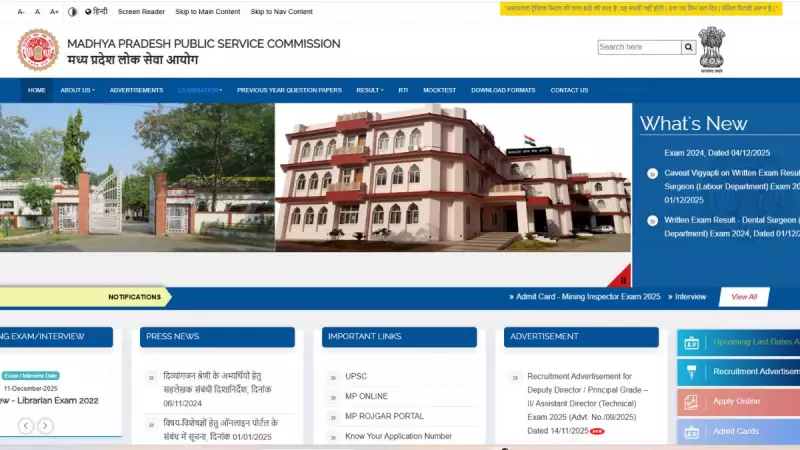The width and height of the screenshot is (800, 450).
Task: Click arrow icon beside UPSC link
Action: pos(333,378)
